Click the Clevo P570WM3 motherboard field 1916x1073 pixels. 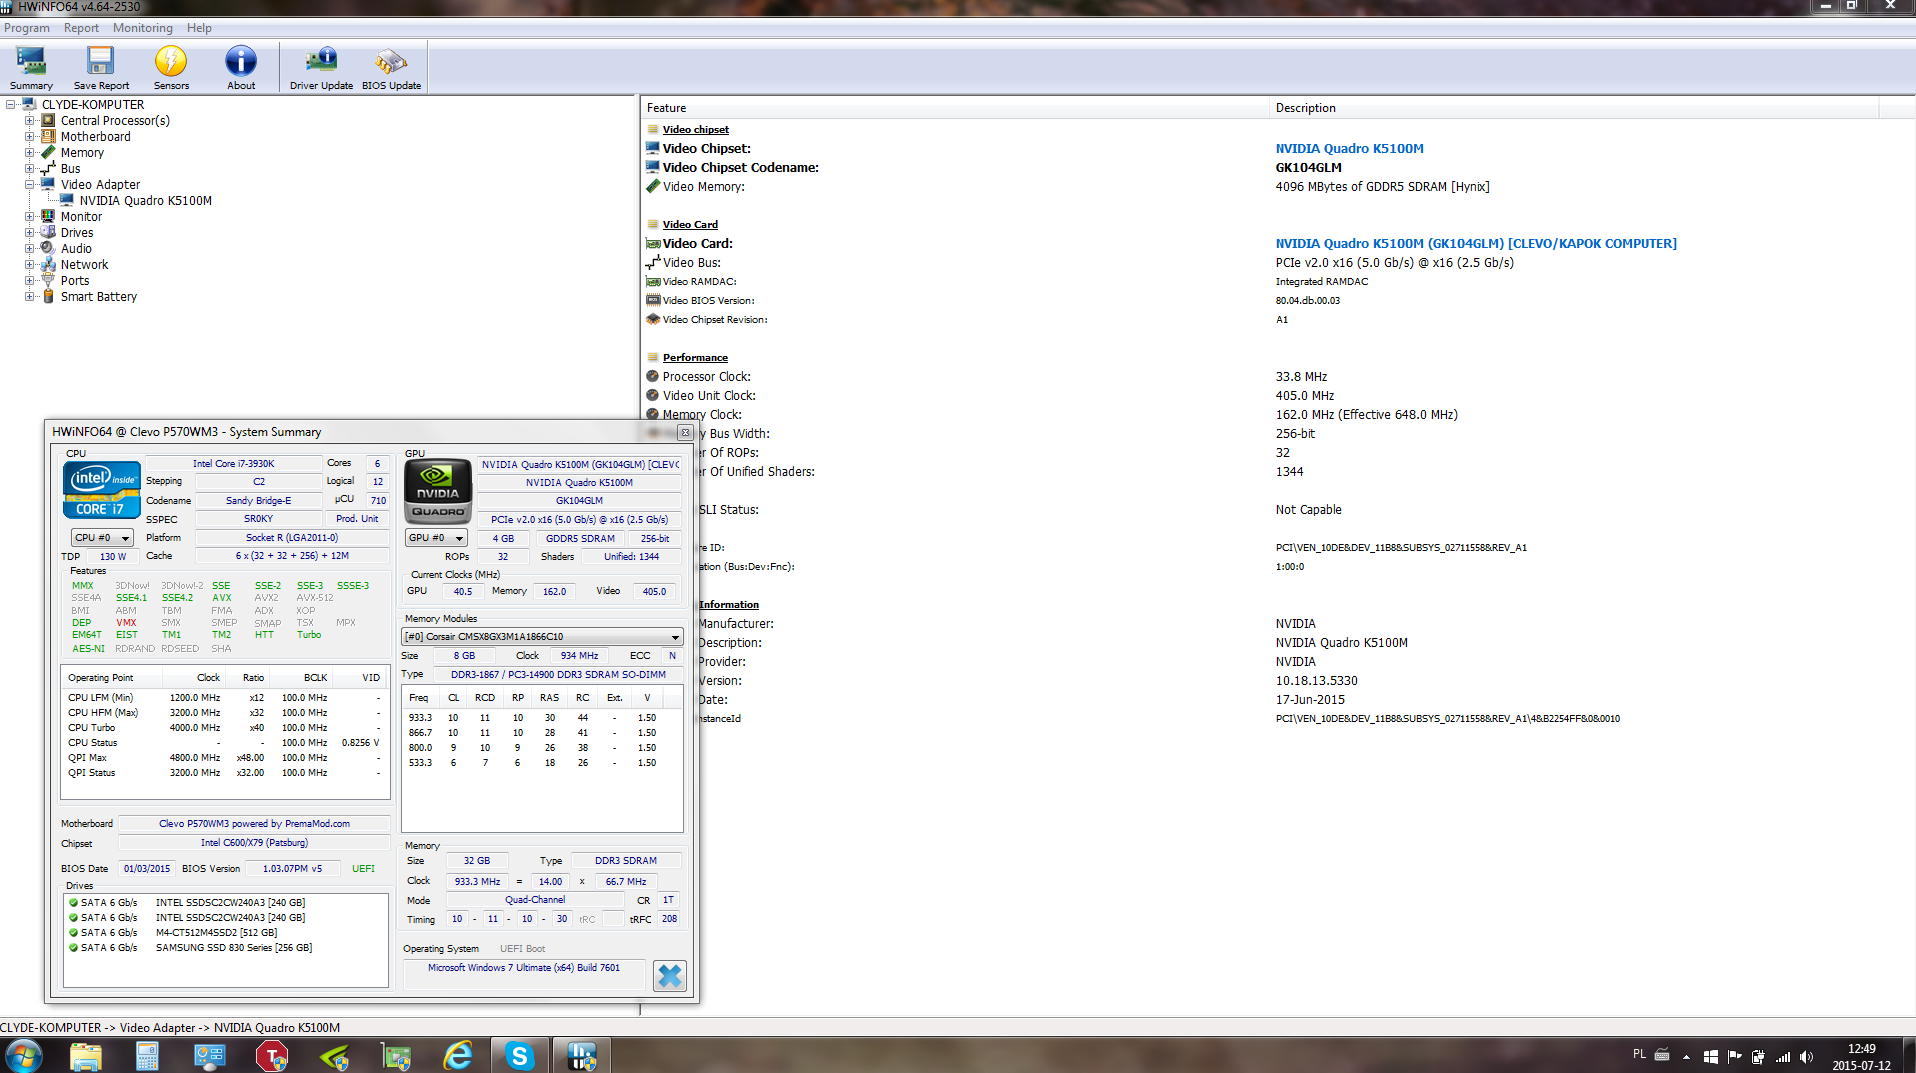[x=254, y=824]
